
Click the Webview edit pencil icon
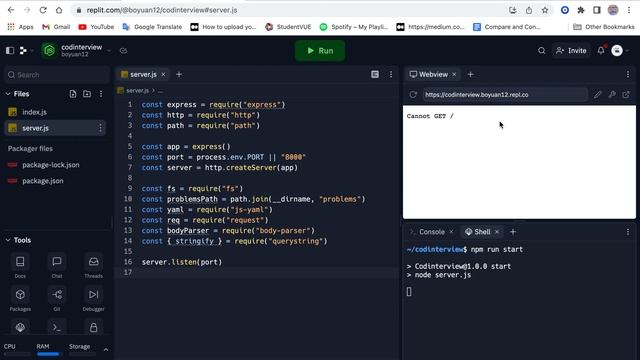[x=598, y=95]
